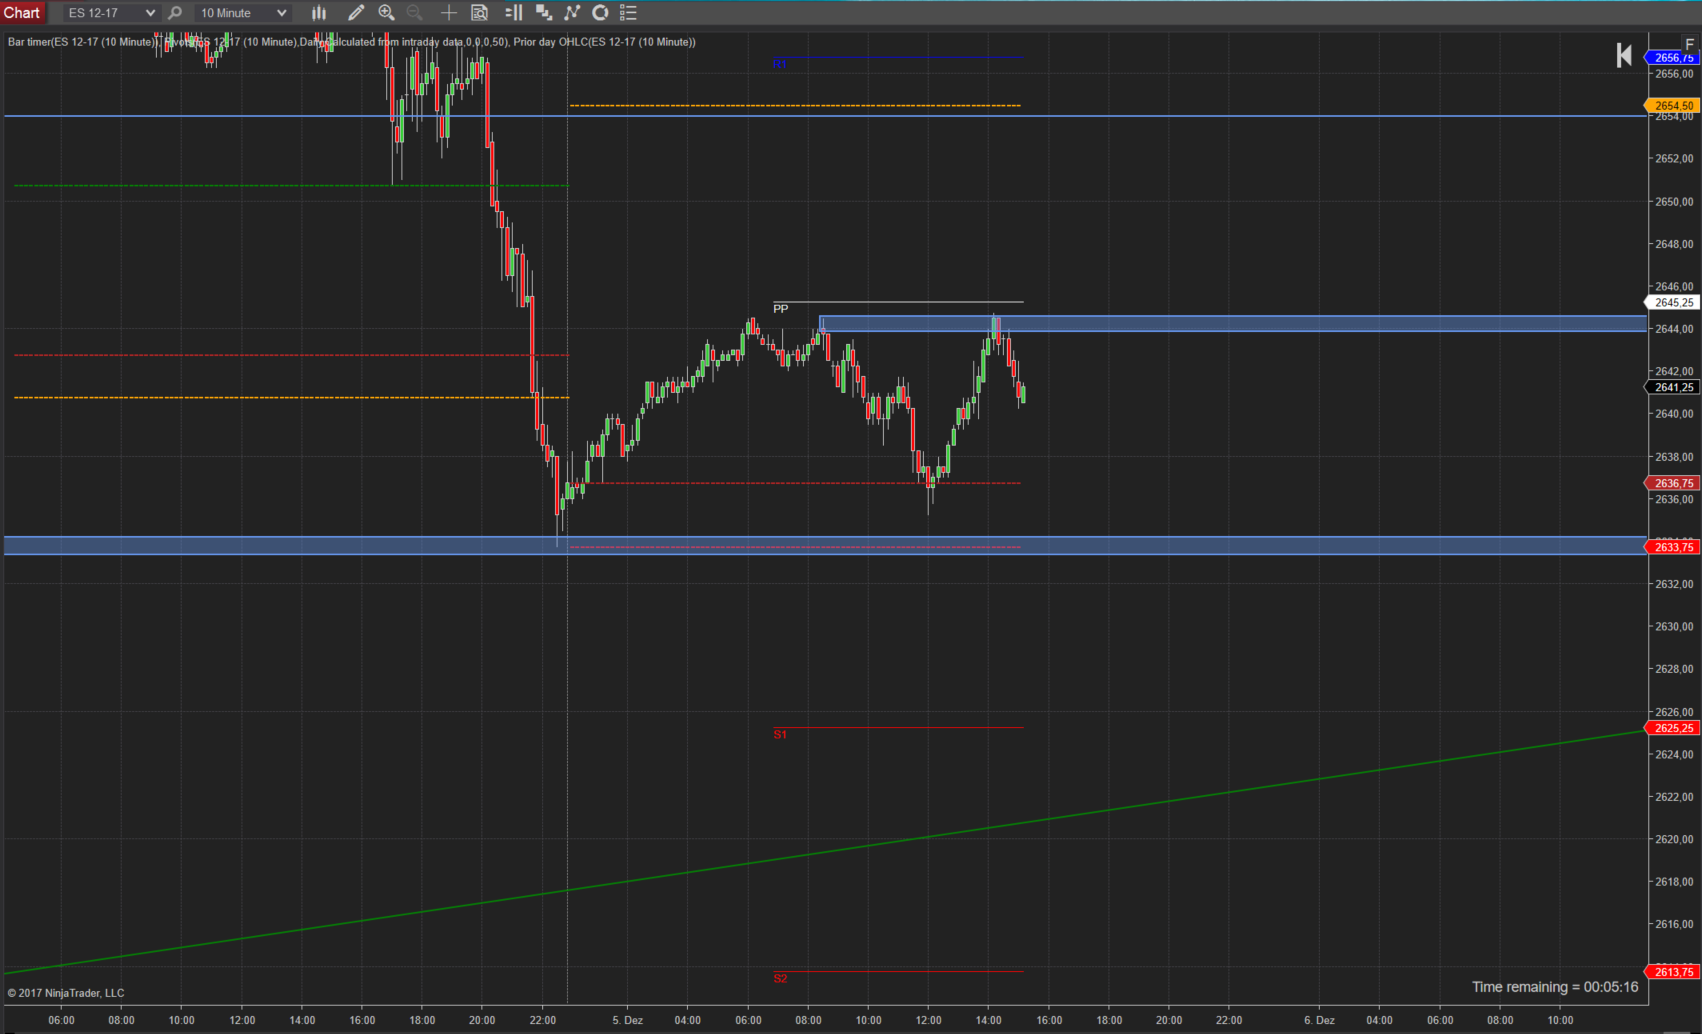Select the PP pivot label

[781, 309]
